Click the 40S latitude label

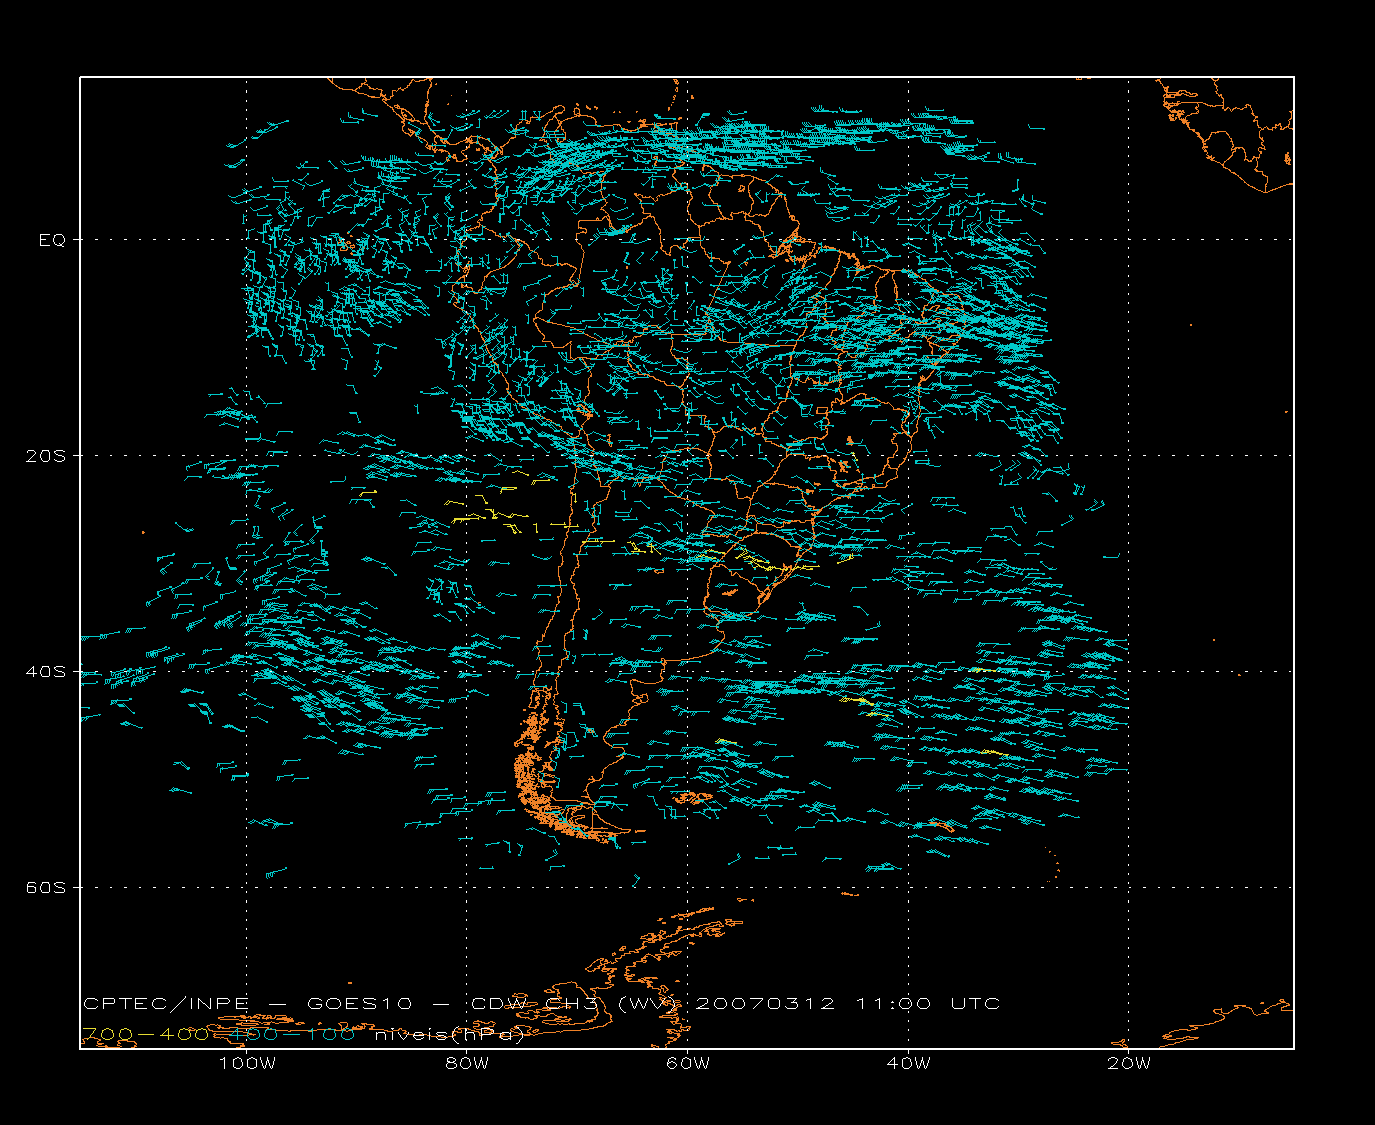45,672
